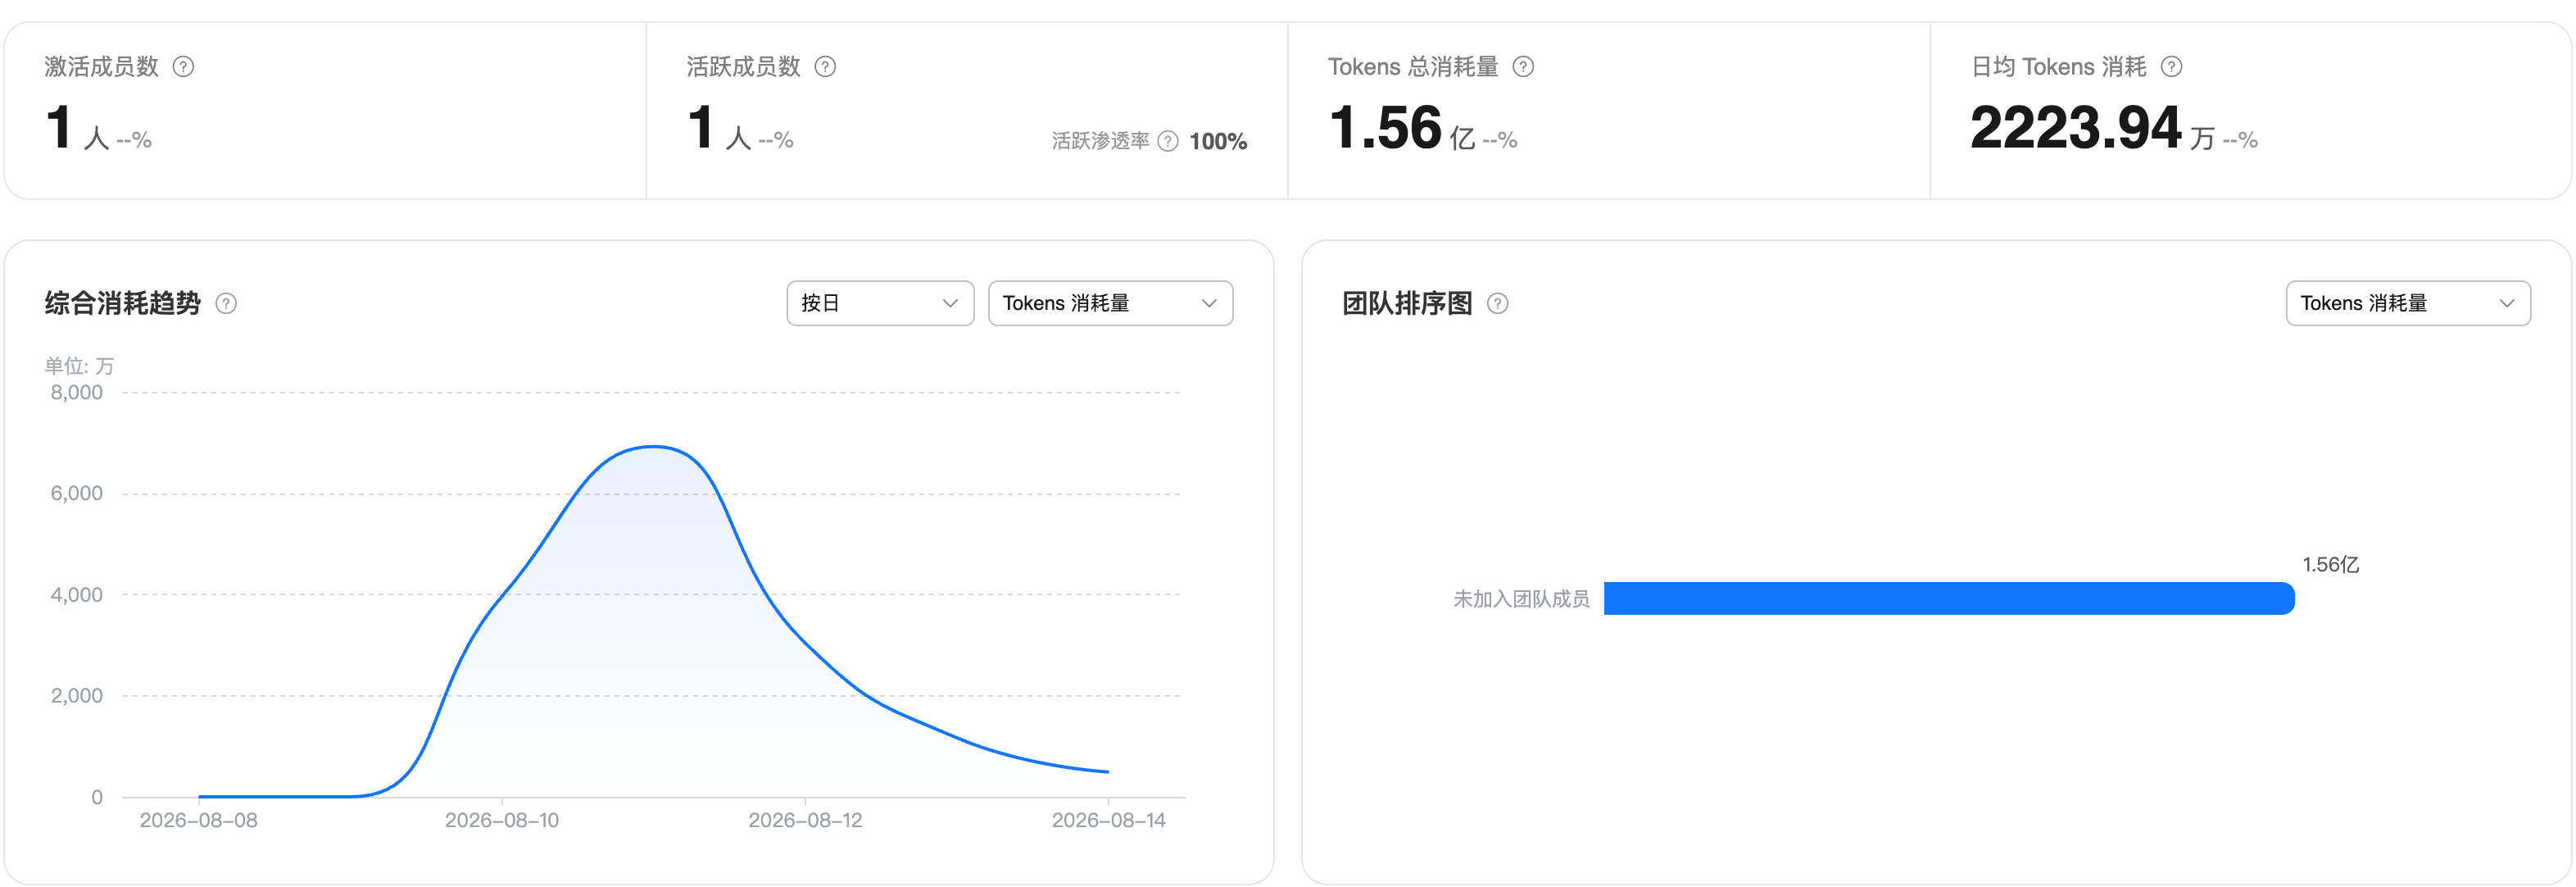Image resolution: width=2576 pixels, height=887 pixels.
Task: Click the 1.56 亿 total tokens value
Action: (x=1402, y=128)
